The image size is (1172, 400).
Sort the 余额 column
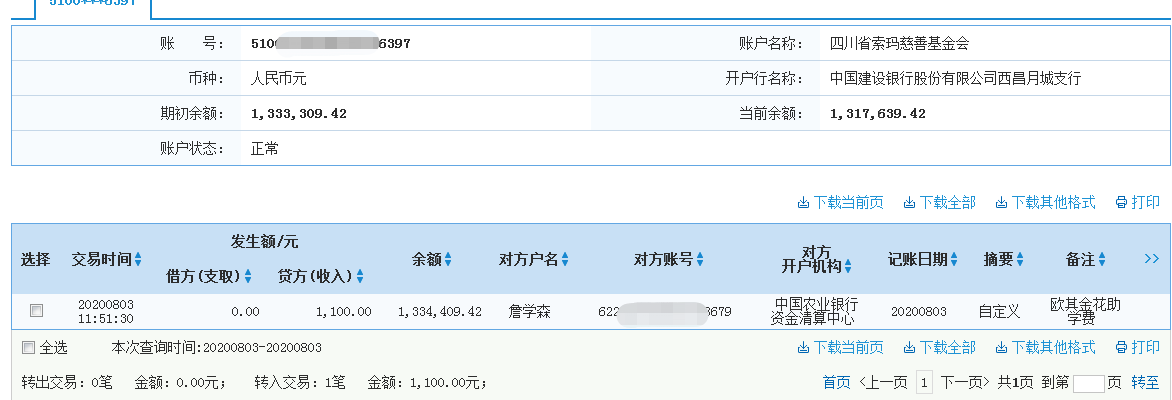click(448, 259)
